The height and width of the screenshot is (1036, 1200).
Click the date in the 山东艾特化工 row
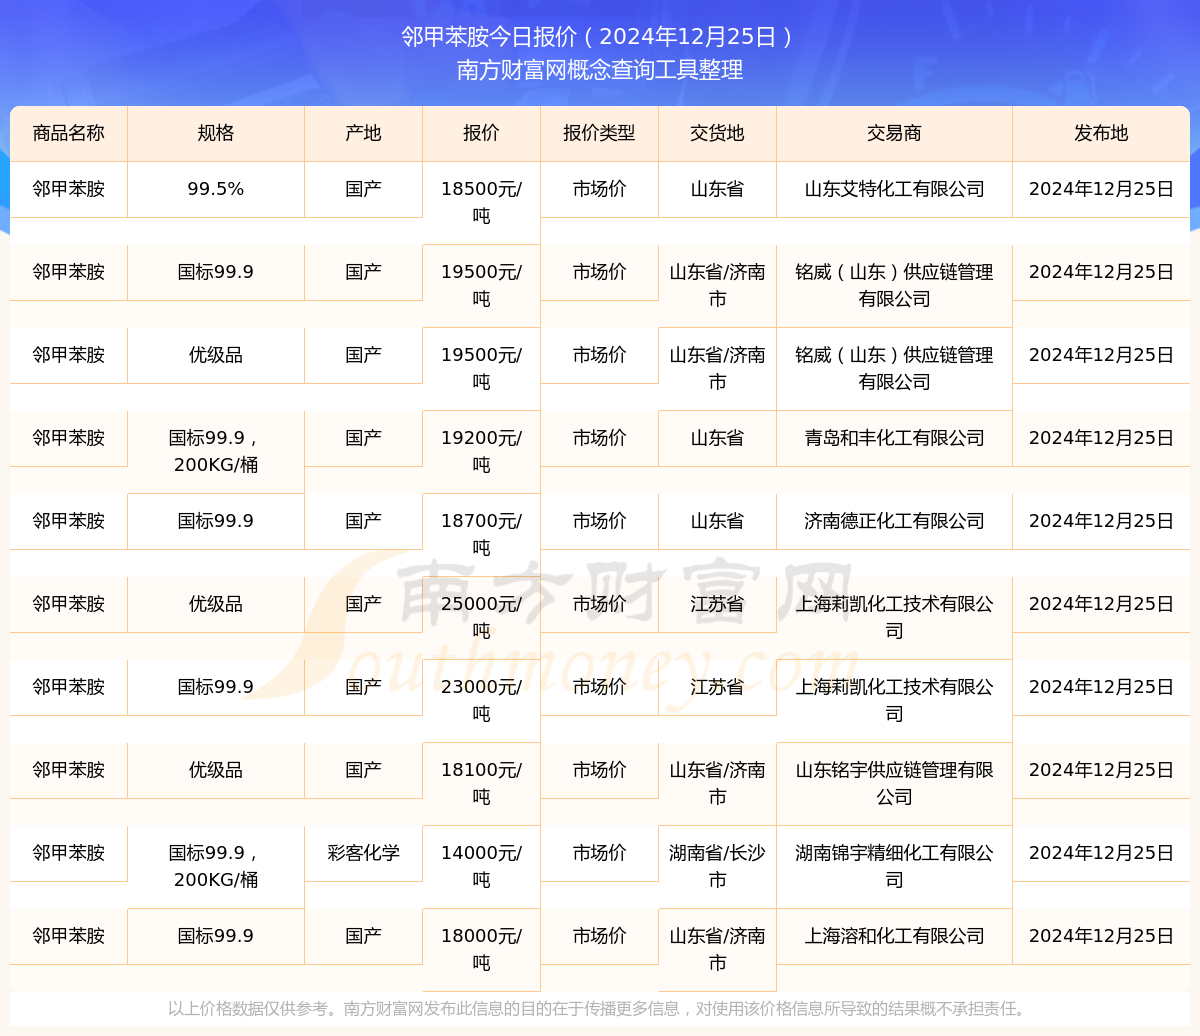1101,189
